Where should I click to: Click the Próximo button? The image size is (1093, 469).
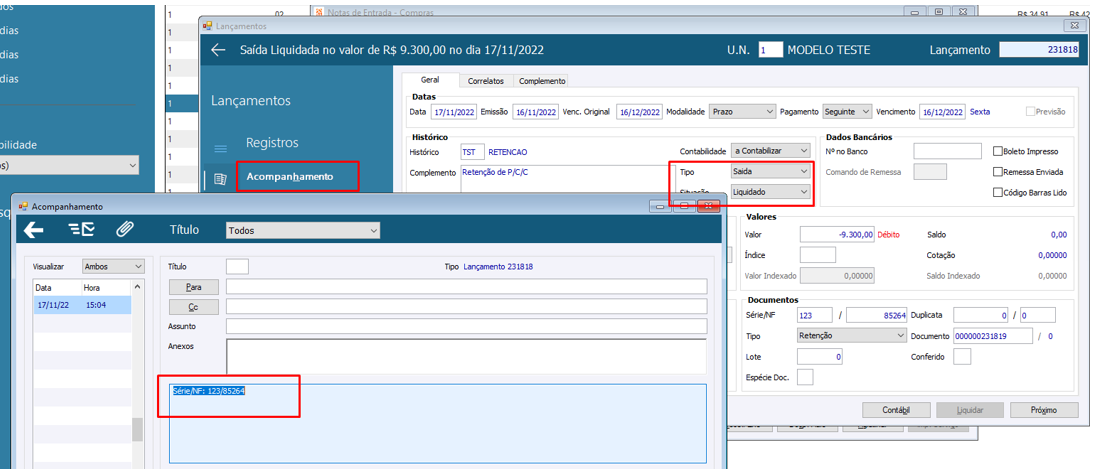click(x=1044, y=410)
